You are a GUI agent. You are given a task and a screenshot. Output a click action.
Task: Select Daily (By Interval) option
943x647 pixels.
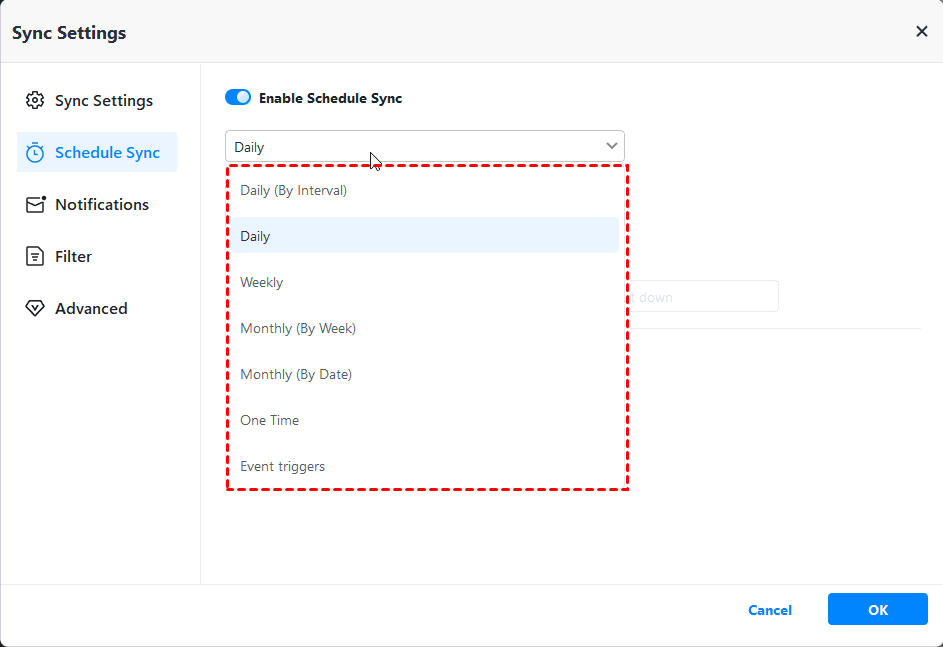294,190
